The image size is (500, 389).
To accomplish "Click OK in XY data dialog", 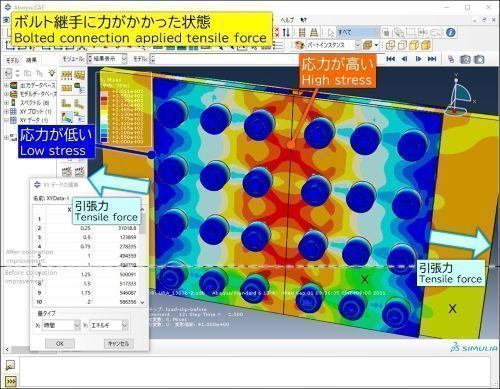I will [60, 343].
